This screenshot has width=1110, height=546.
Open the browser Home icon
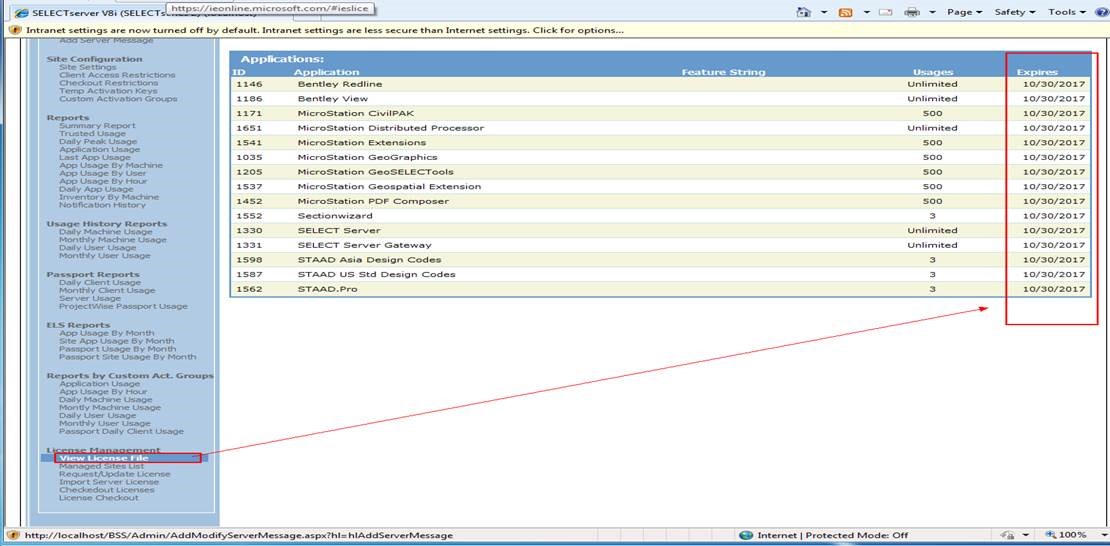(x=803, y=12)
